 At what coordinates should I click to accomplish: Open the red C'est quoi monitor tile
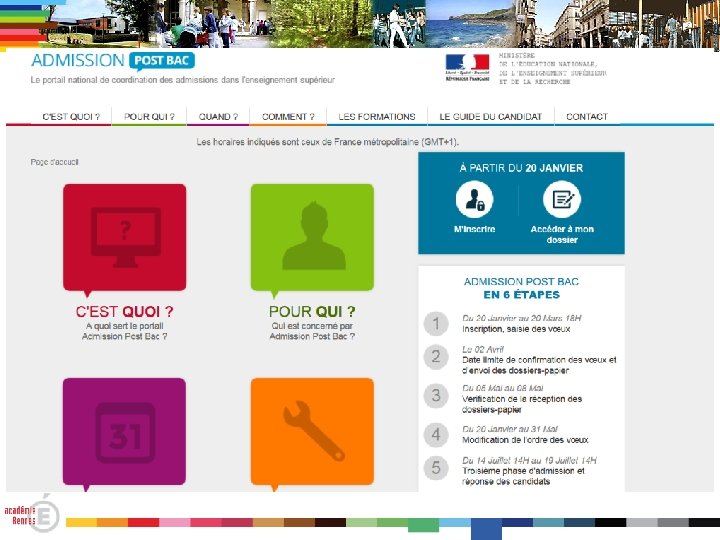(x=124, y=238)
